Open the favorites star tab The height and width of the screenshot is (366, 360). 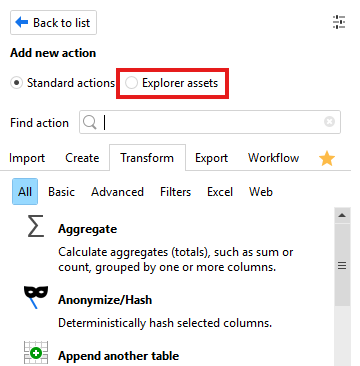327,158
